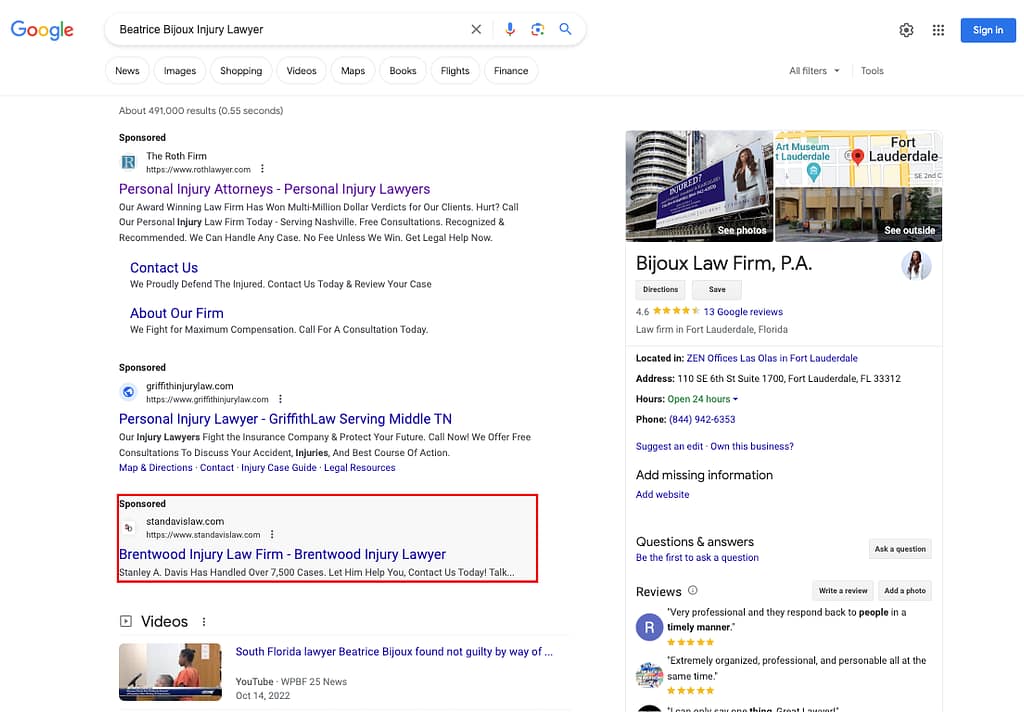This screenshot has width=1024, height=712.
Task: Click the Save button
Action: [x=717, y=289]
